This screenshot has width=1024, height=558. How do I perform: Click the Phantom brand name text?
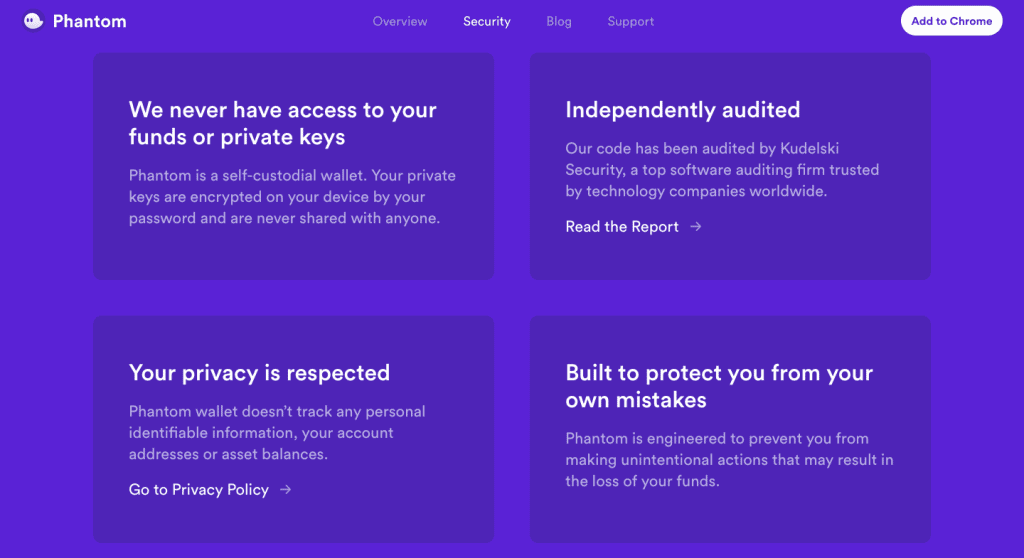click(89, 22)
